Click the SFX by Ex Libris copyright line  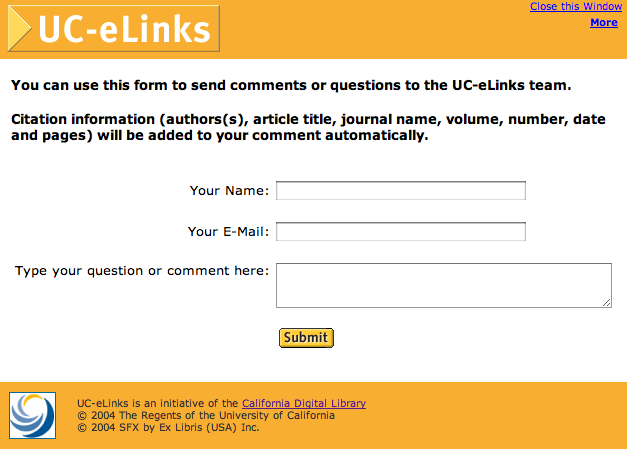(x=168, y=427)
